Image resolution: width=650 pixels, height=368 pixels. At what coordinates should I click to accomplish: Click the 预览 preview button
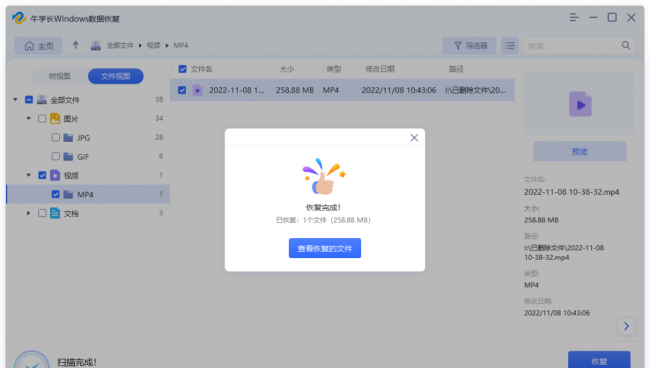click(x=580, y=151)
